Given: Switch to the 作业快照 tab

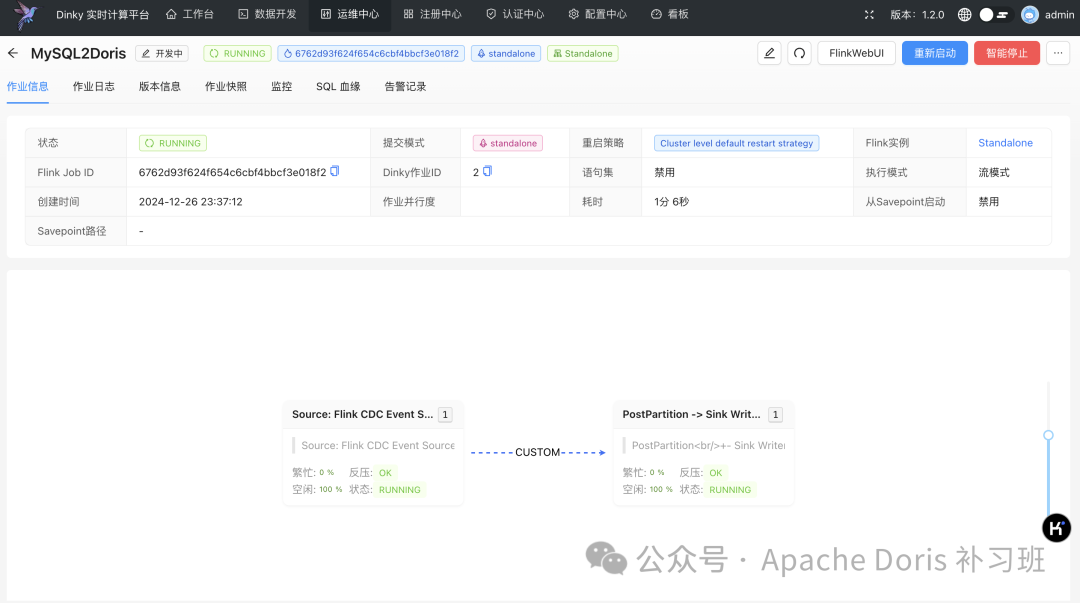Looking at the screenshot, I should click(226, 87).
